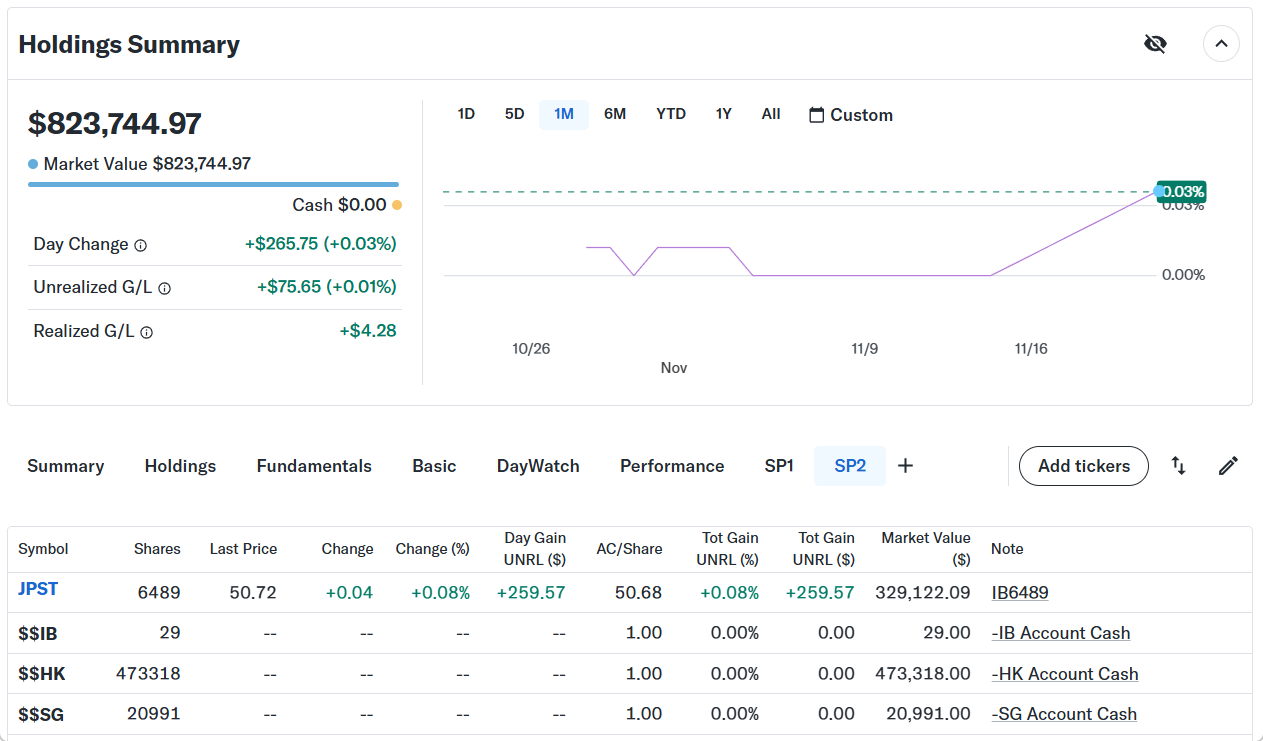1263x741 pixels.
Task: Select the 6M chart range
Action: (x=615, y=114)
